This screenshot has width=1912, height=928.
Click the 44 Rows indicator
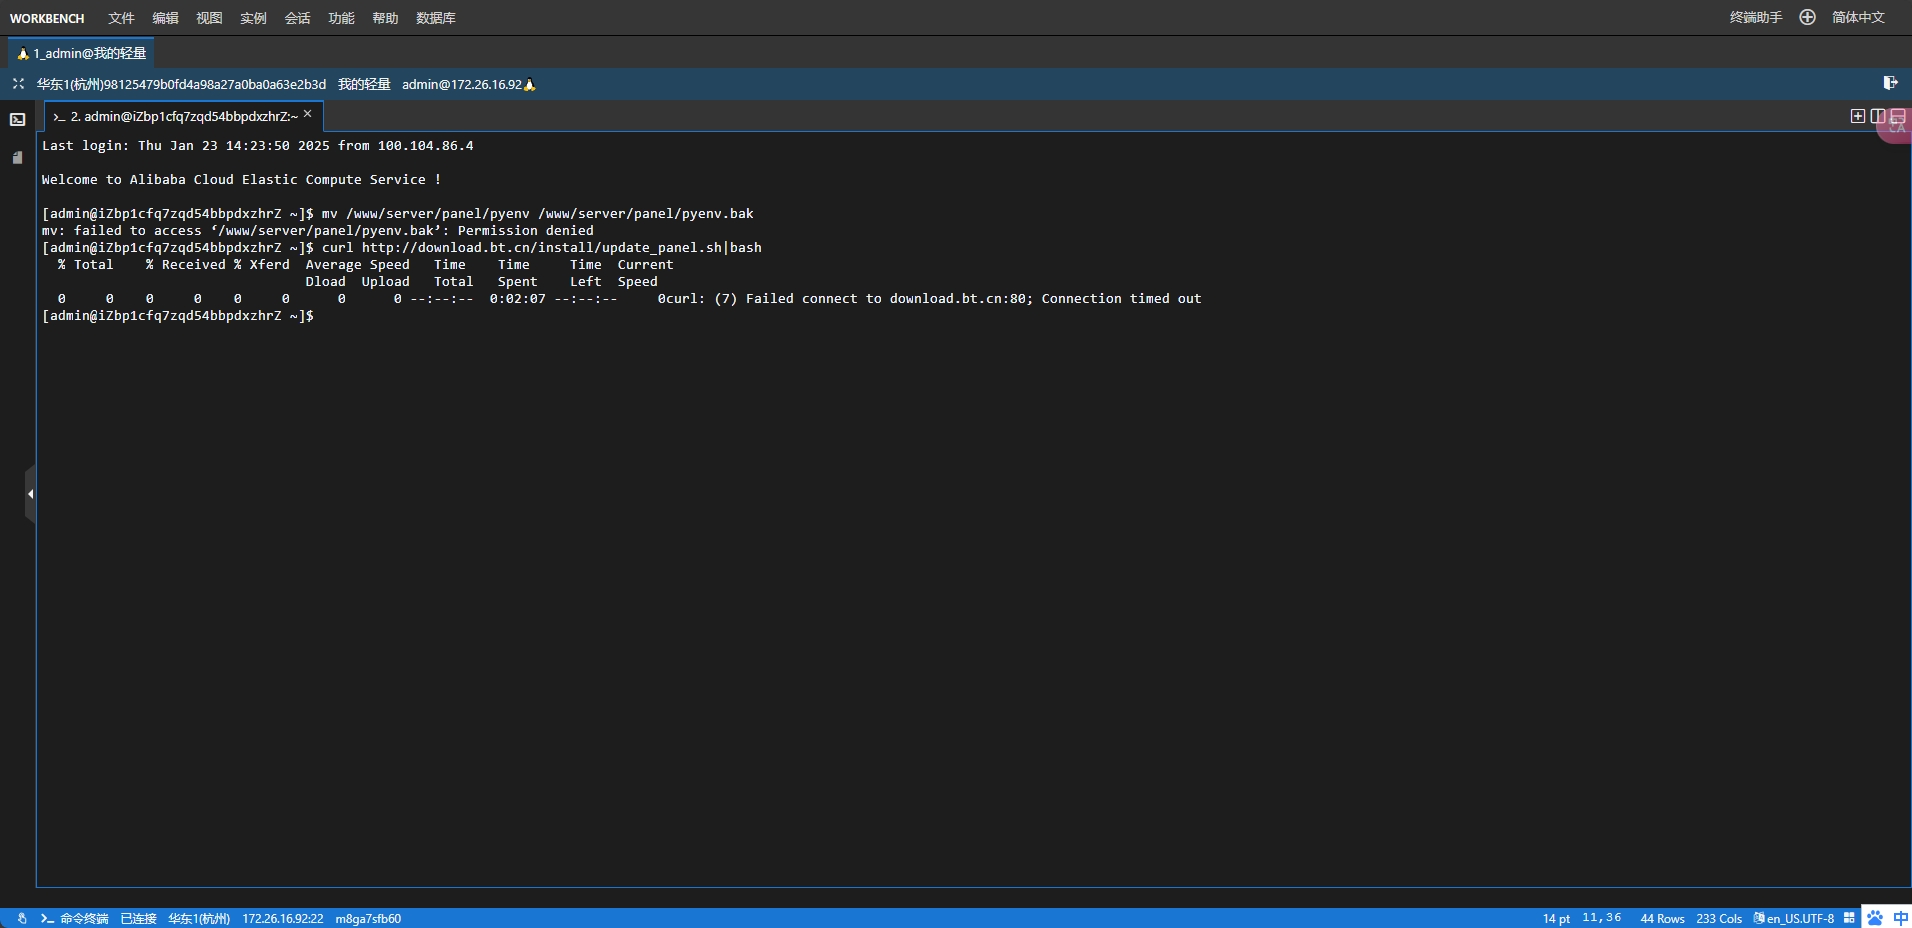tap(1662, 918)
